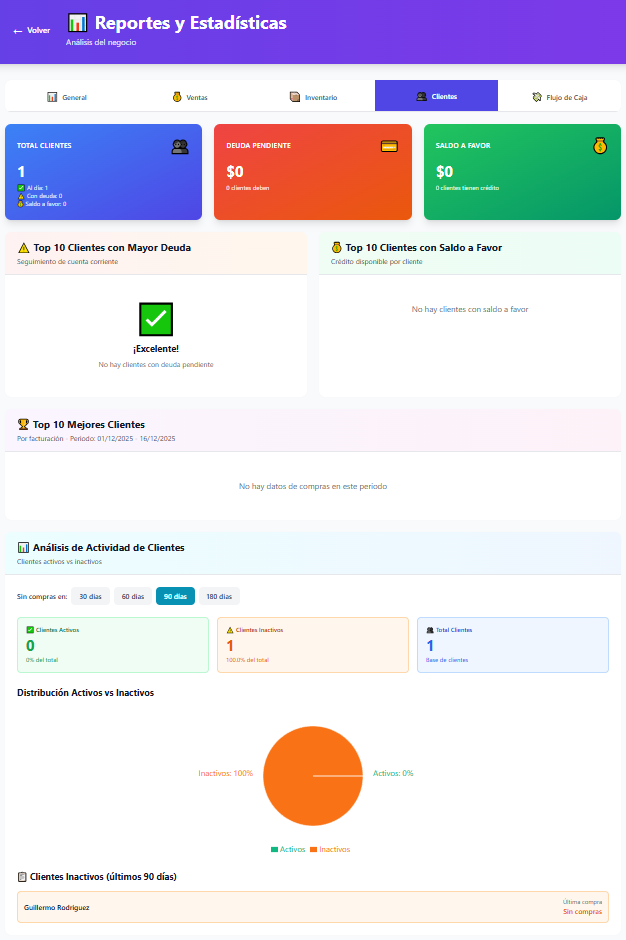Open the Inventario tab

click(x=313, y=97)
